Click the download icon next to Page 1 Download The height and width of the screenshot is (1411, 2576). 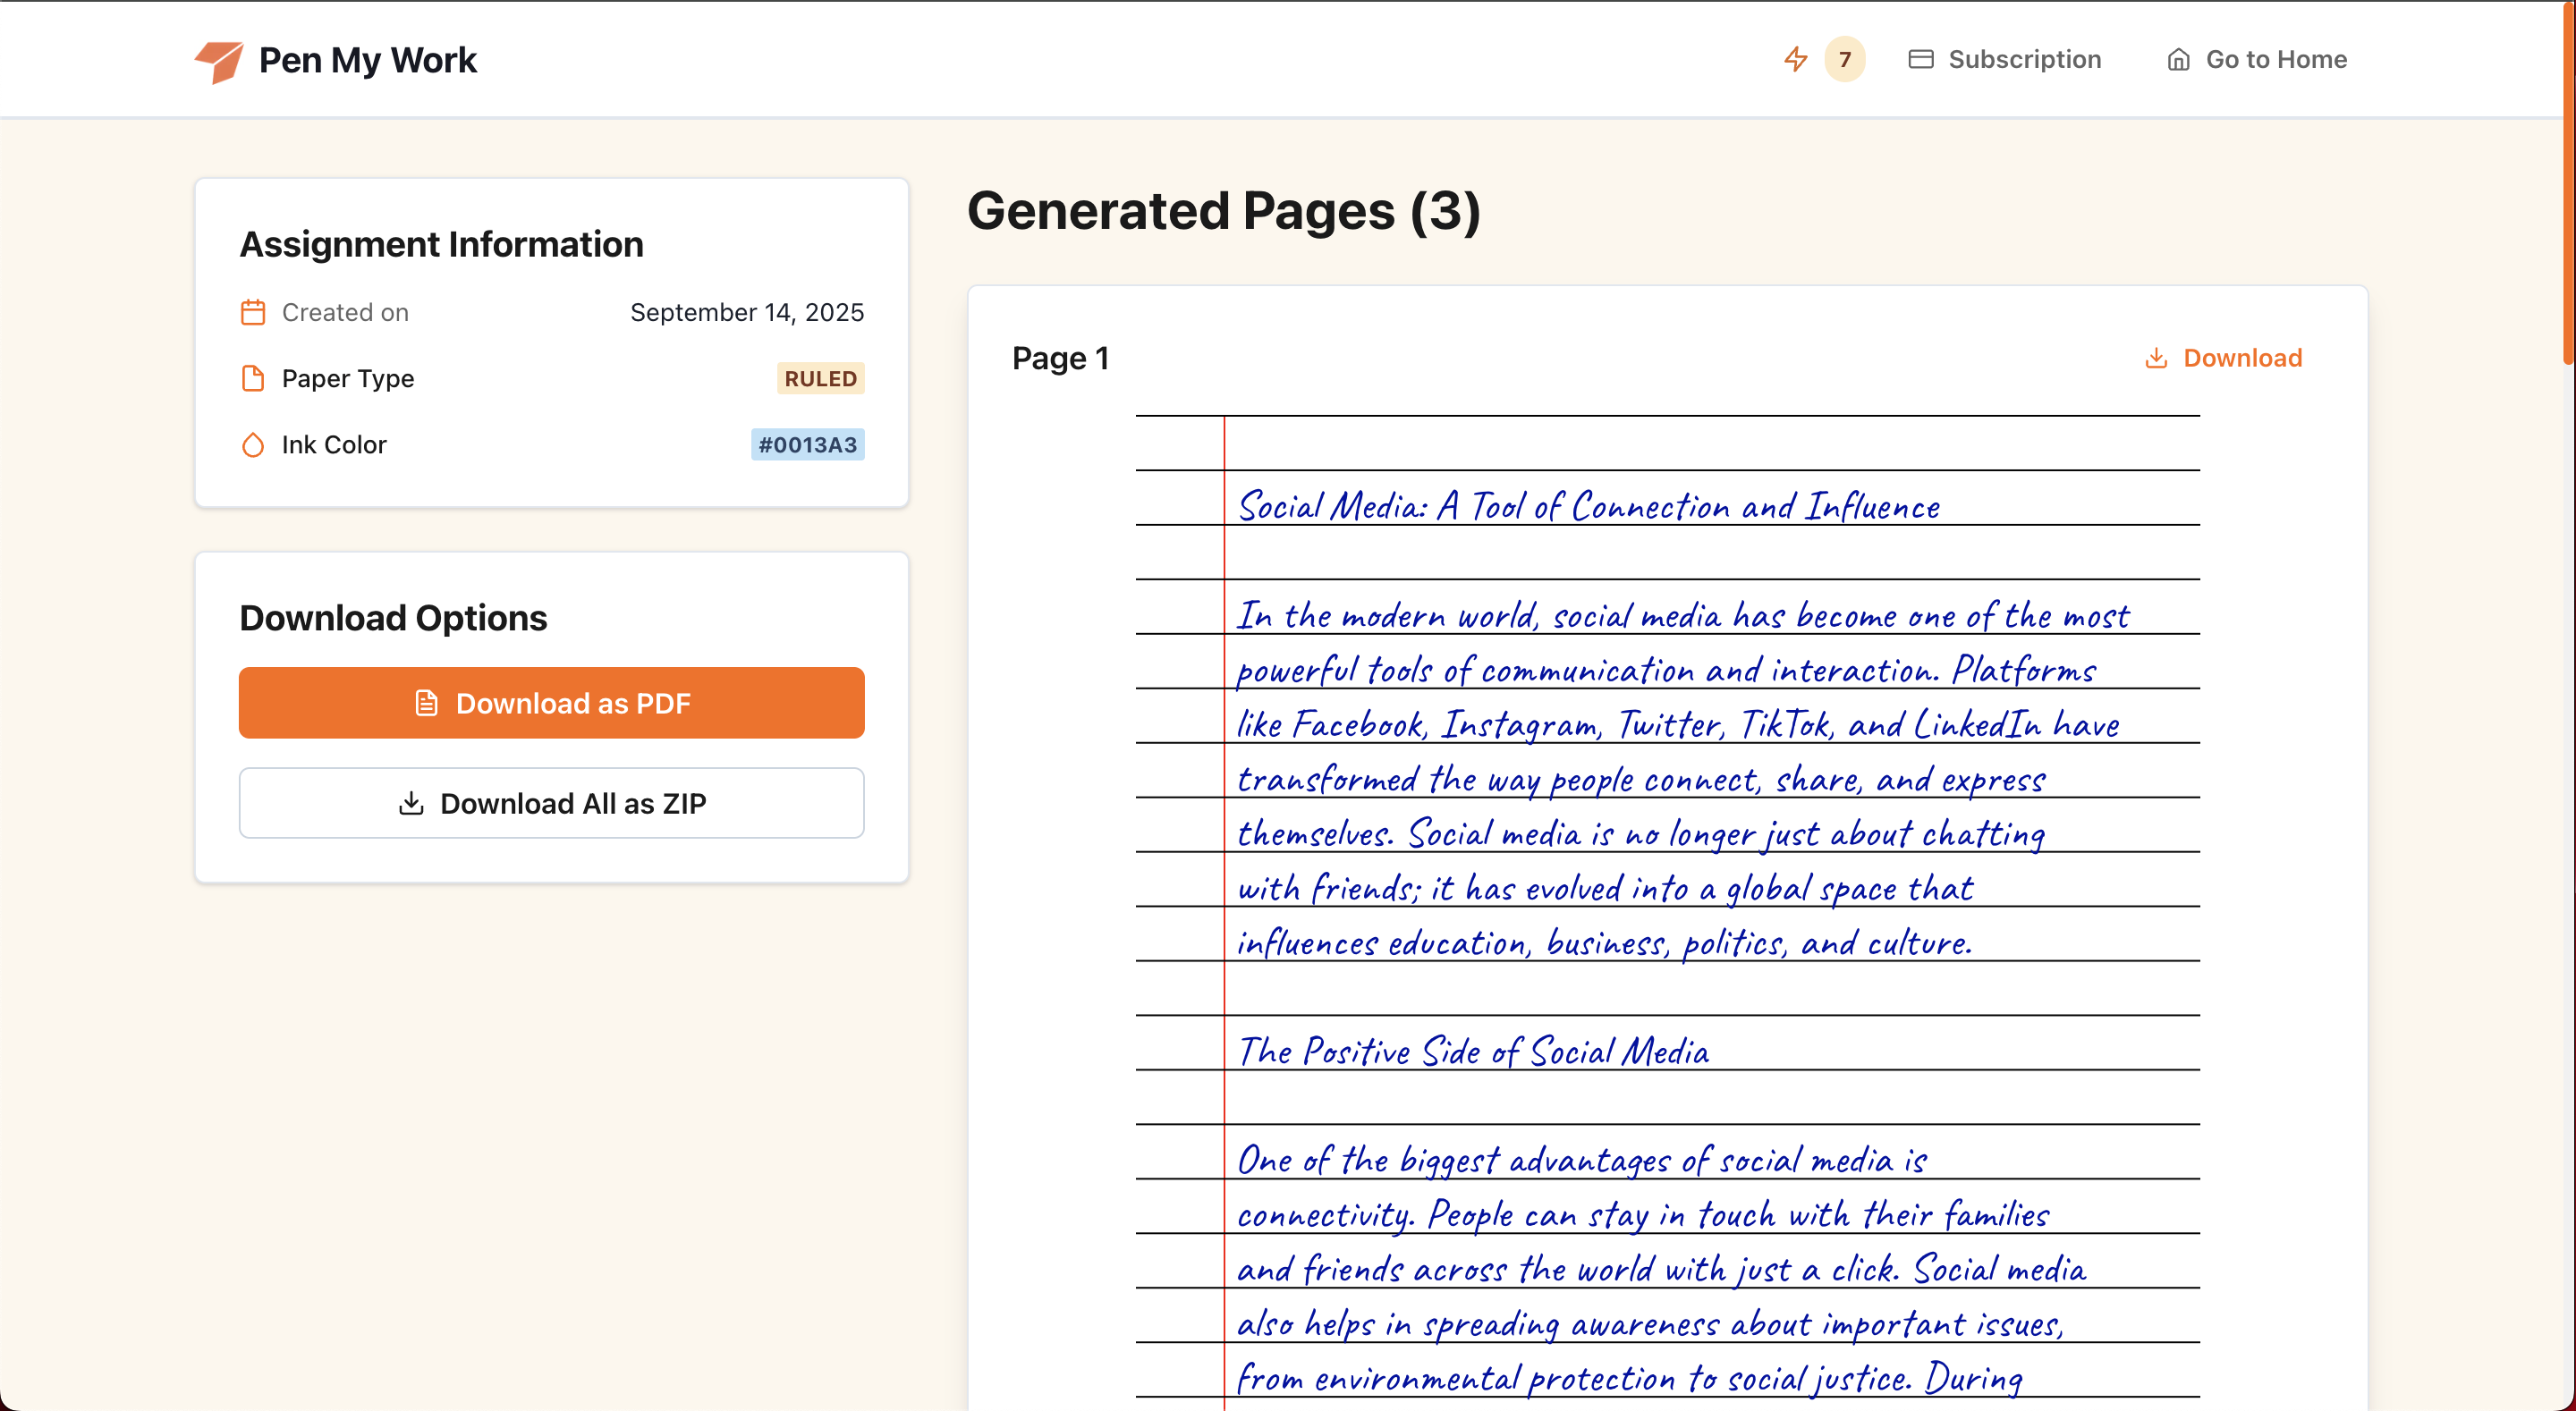2157,358
